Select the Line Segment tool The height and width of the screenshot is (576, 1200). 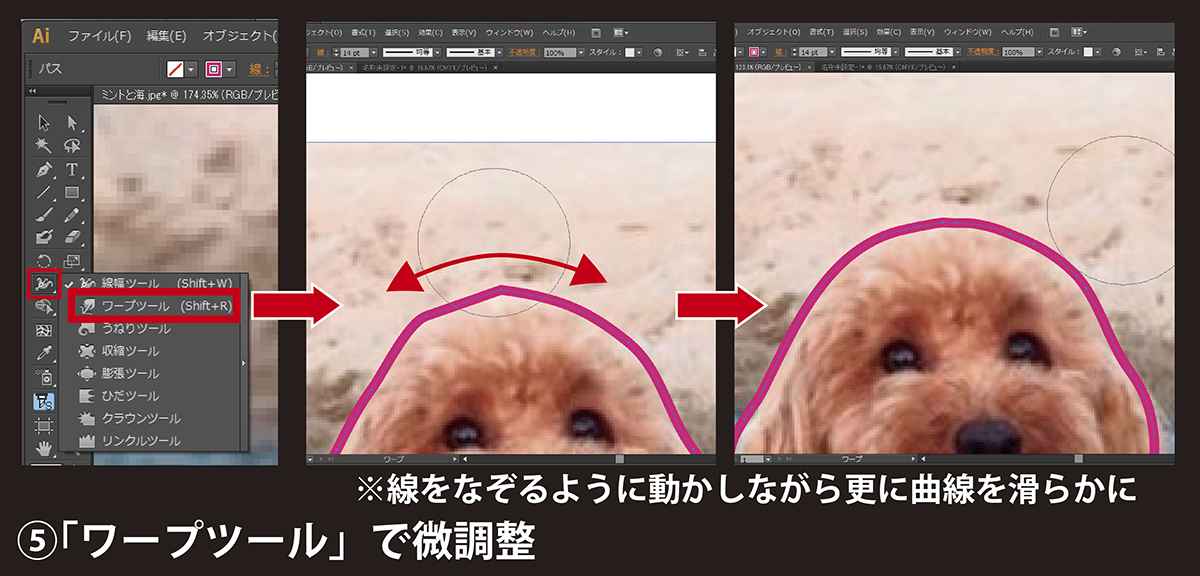click(x=44, y=192)
